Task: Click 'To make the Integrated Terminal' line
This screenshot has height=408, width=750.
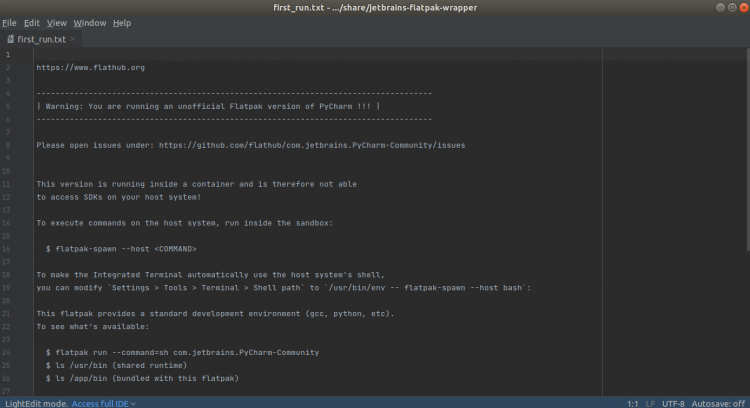Action: click(x=210, y=275)
